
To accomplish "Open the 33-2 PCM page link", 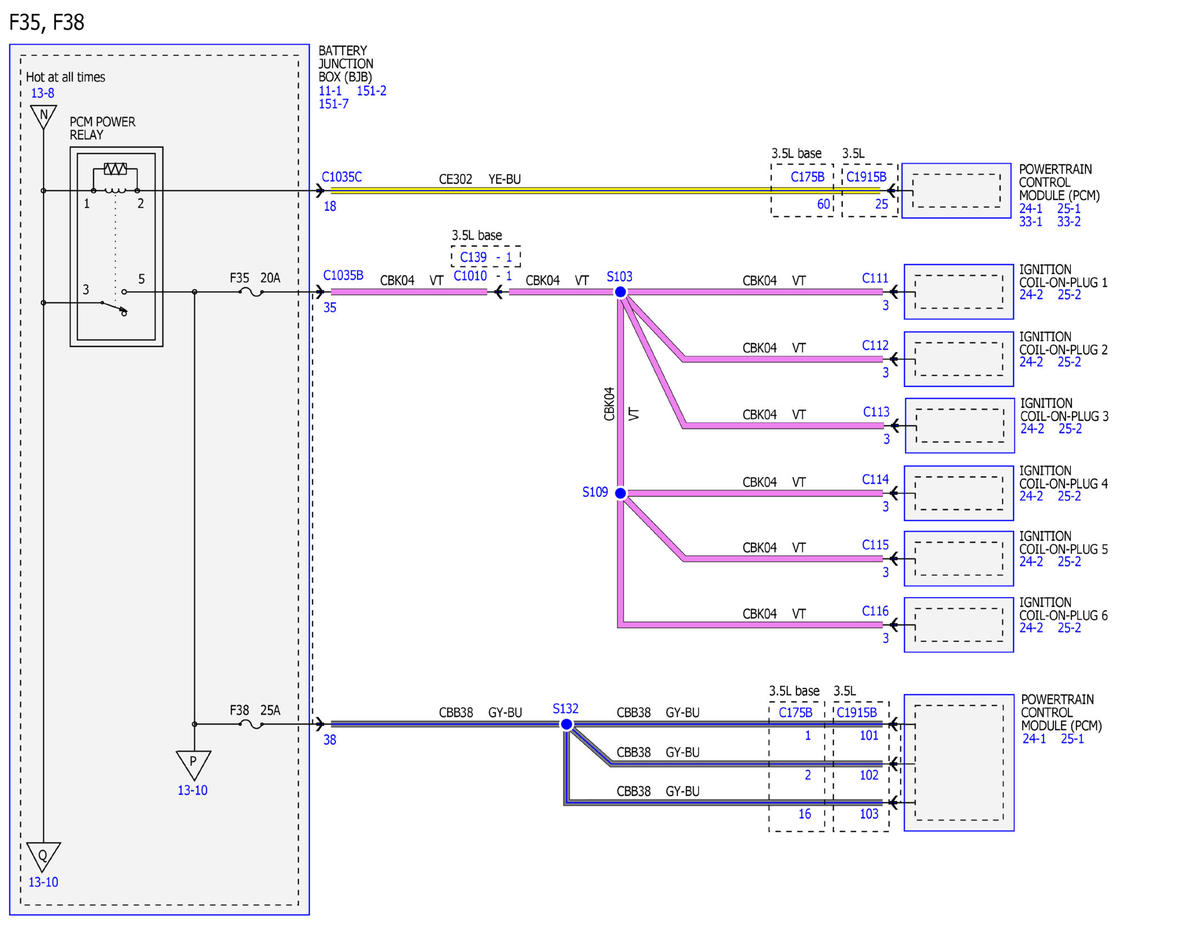I will 1069,222.
